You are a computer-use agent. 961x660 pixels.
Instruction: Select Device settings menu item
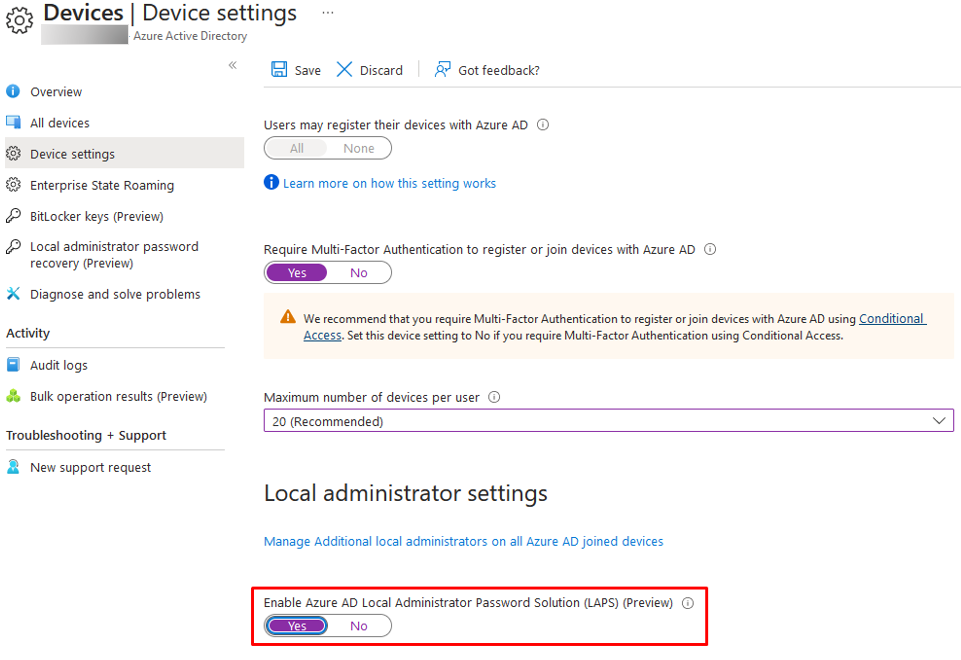click(x=124, y=153)
